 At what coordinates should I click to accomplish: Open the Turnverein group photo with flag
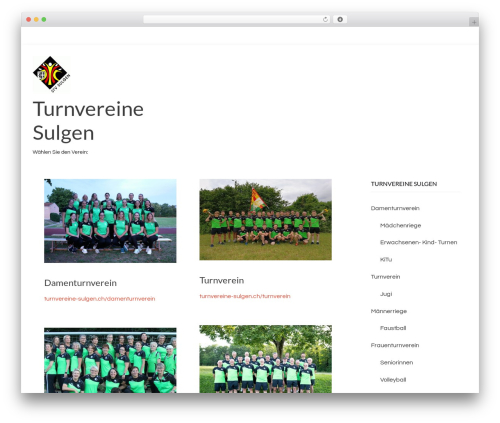tap(266, 219)
